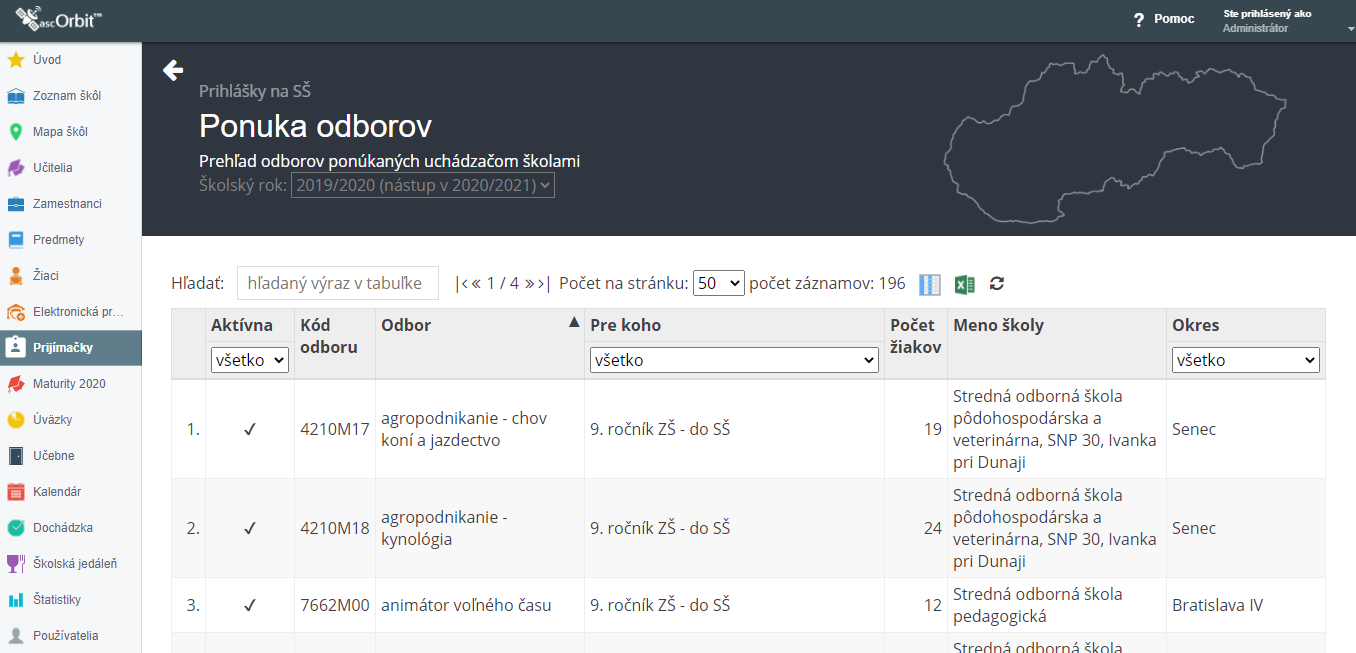Click the Štatistiky bar chart icon

click(x=15, y=600)
